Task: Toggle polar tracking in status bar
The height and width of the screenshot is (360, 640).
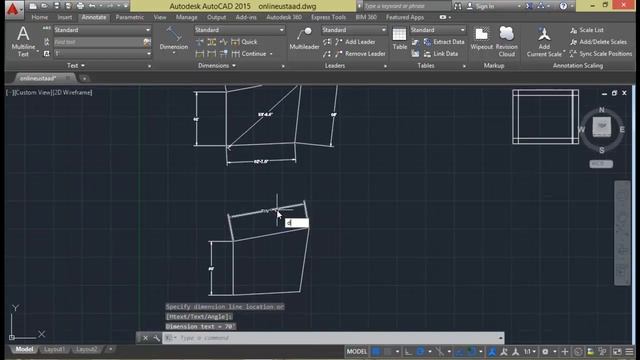Action: click(420, 351)
